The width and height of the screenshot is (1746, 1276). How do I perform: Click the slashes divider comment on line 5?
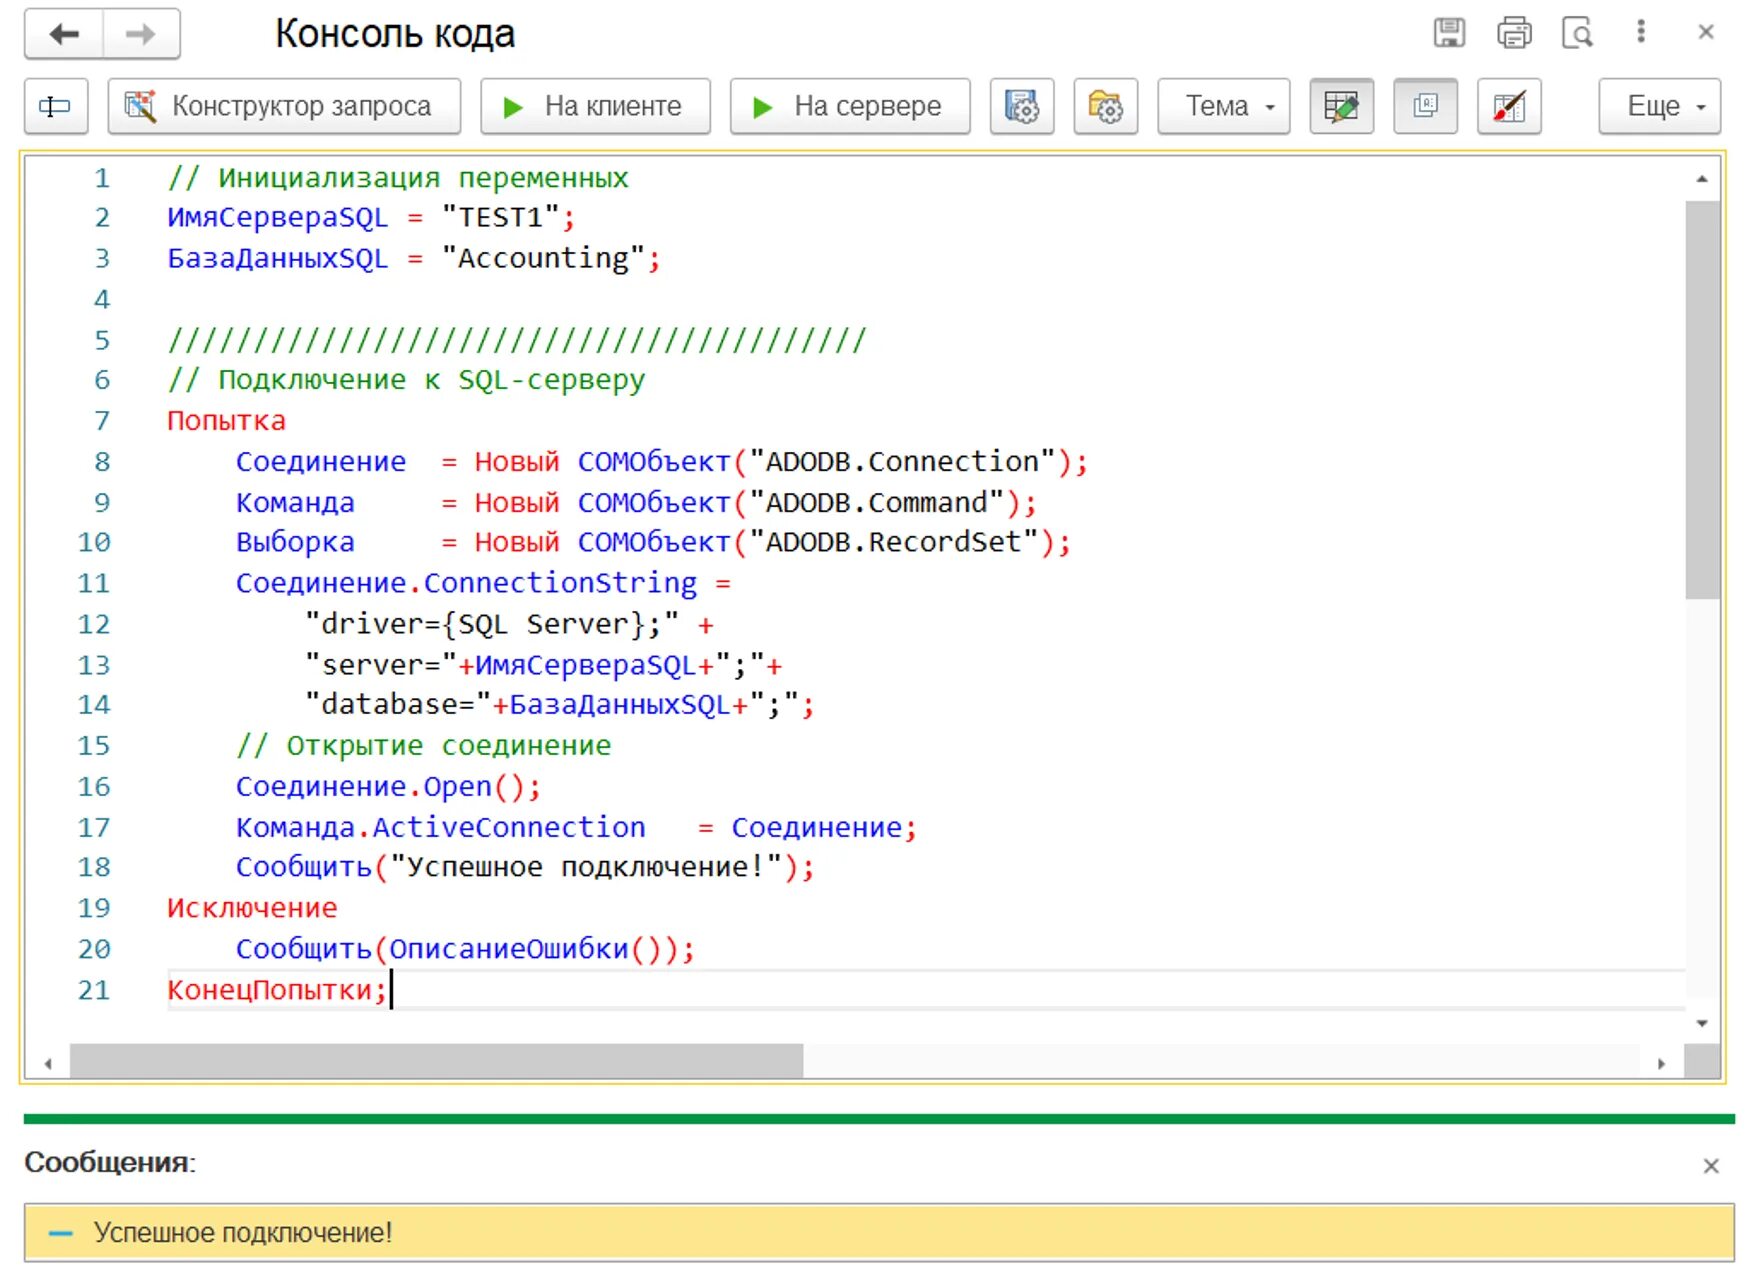(x=517, y=340)
